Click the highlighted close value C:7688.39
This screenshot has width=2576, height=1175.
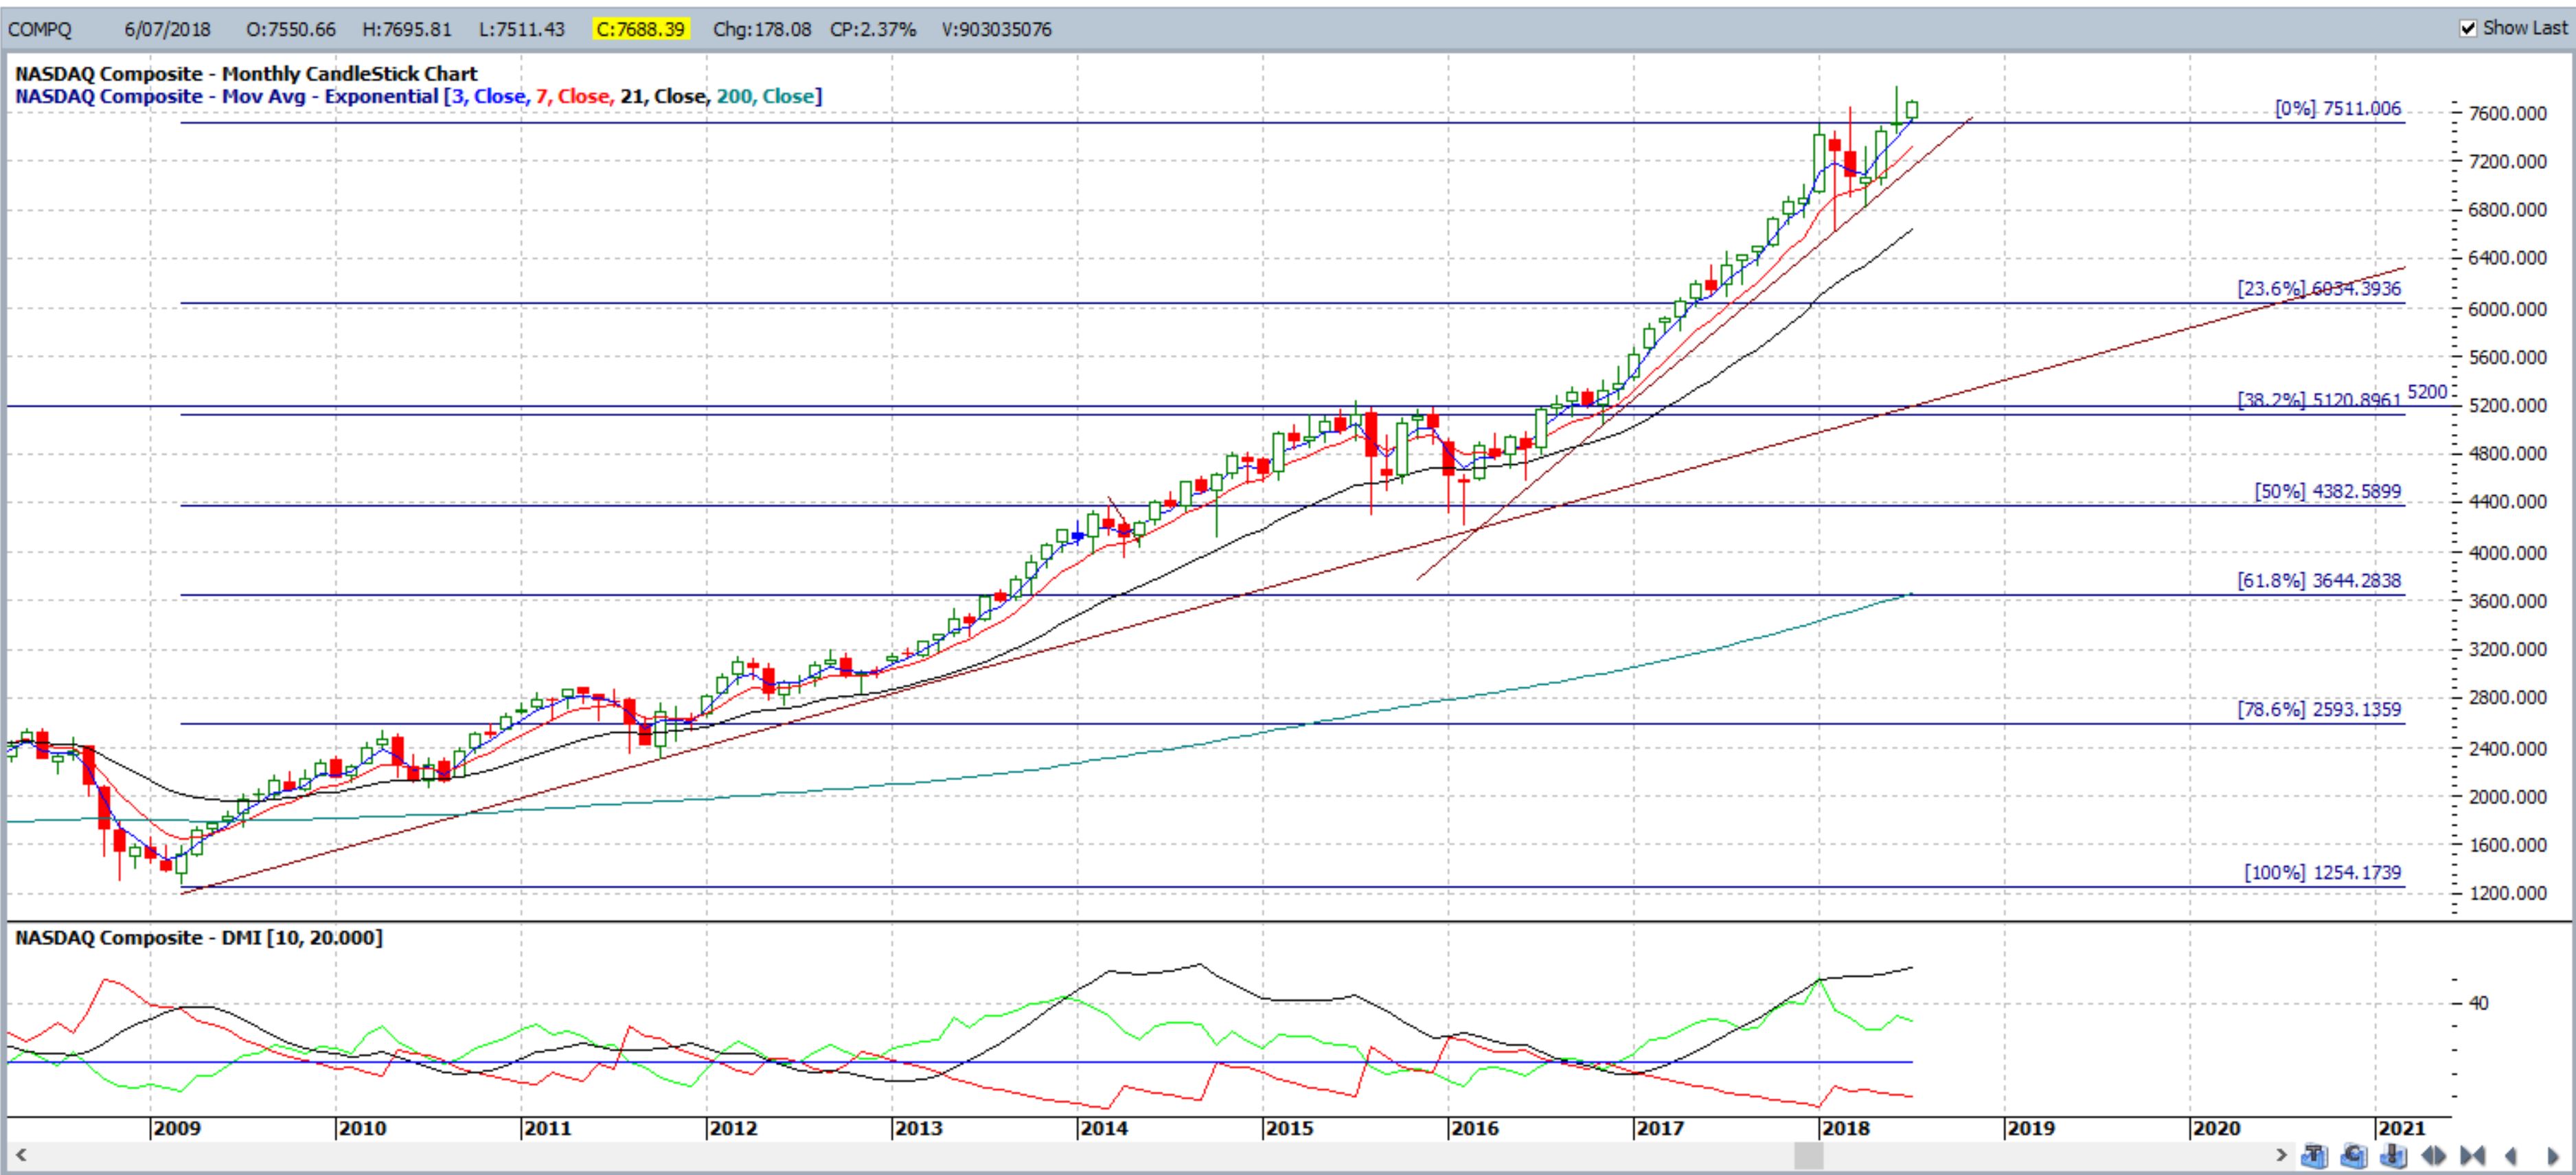[x=641, y=29]
